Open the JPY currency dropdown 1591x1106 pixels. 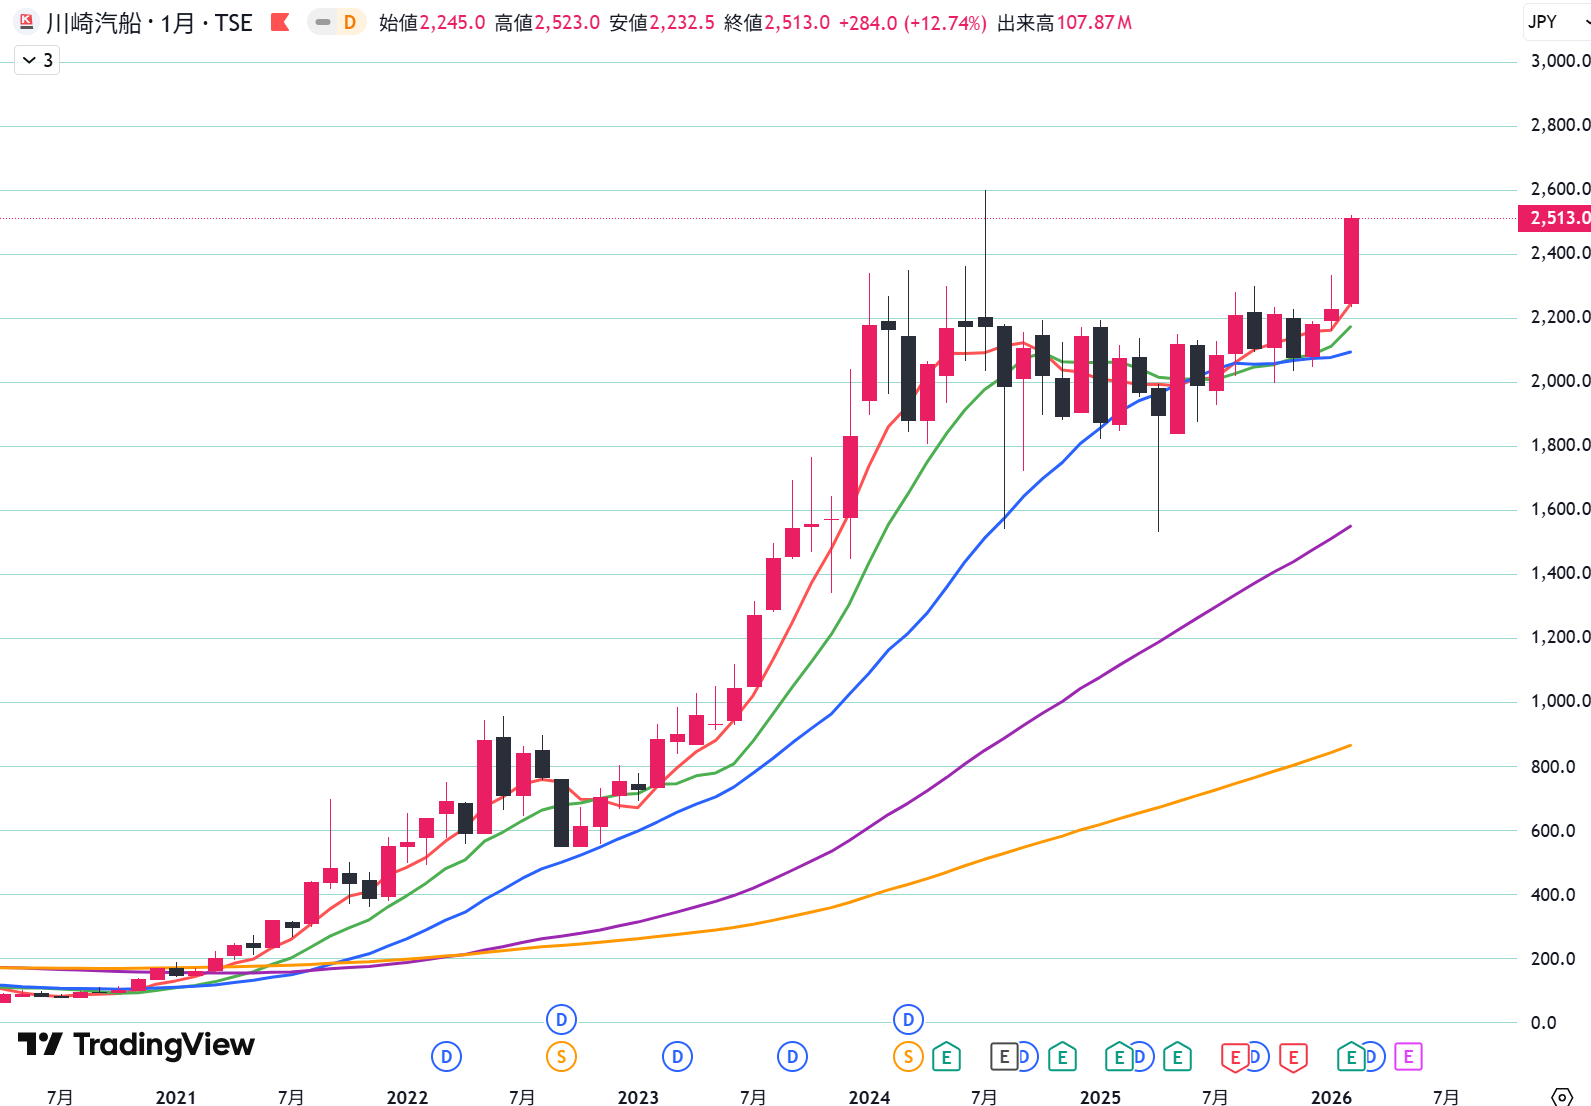pos(1555,22)
